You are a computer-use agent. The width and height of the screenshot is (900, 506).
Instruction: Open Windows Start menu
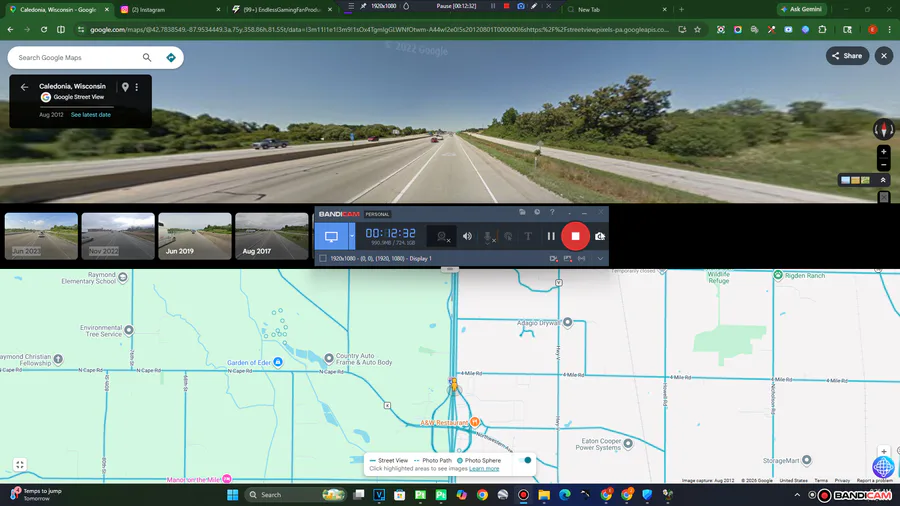tap(232, 495)
